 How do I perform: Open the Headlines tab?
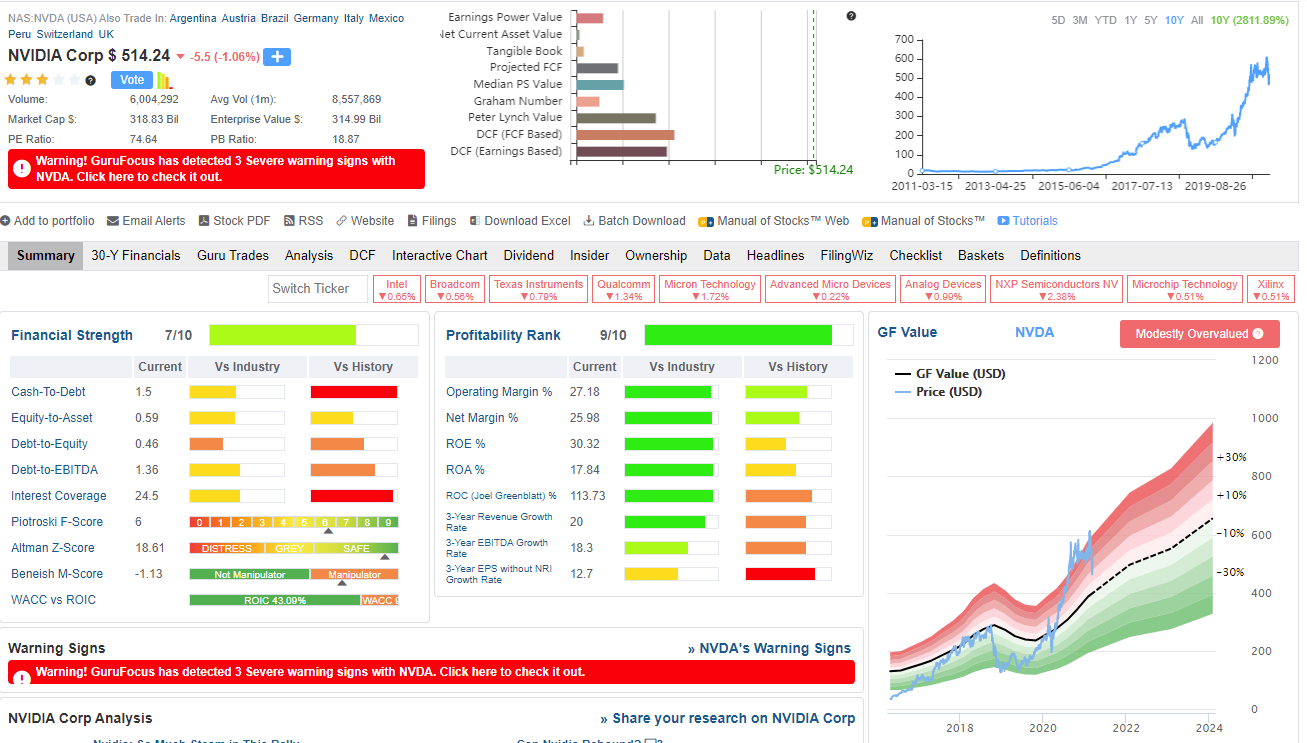click(x=775, y=255)
